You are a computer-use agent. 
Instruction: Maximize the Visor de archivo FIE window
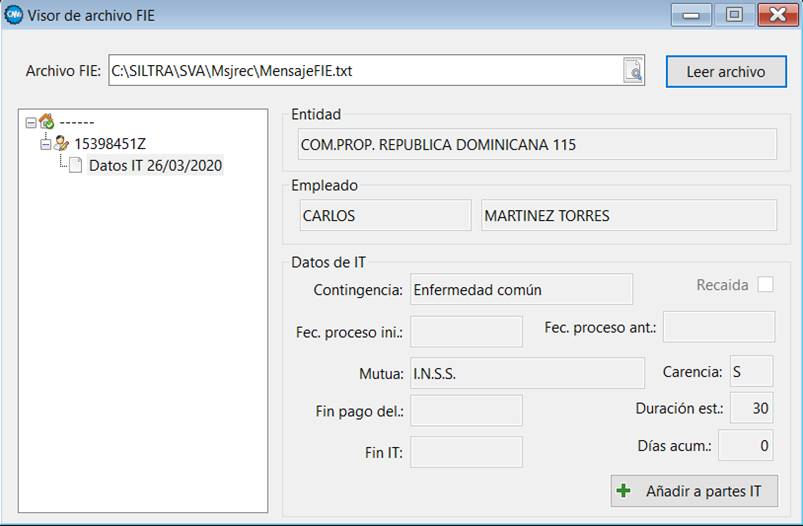[734, 15]
